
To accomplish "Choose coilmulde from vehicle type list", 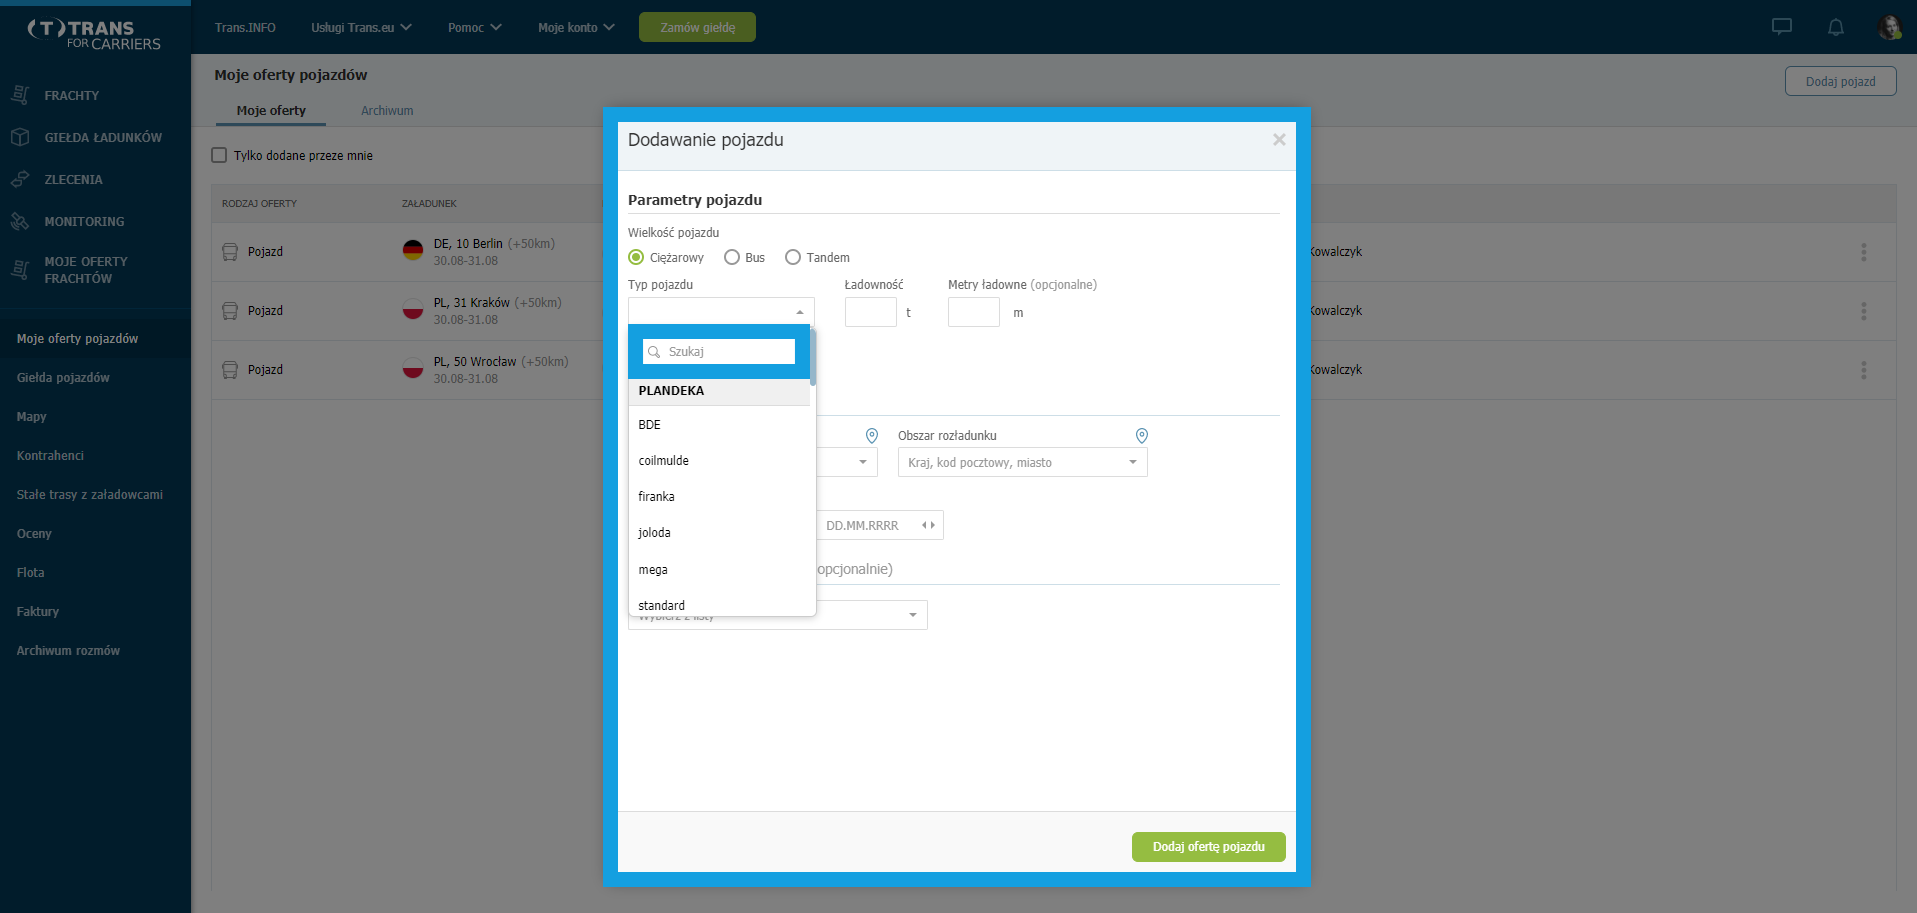I will click(719, 461).
